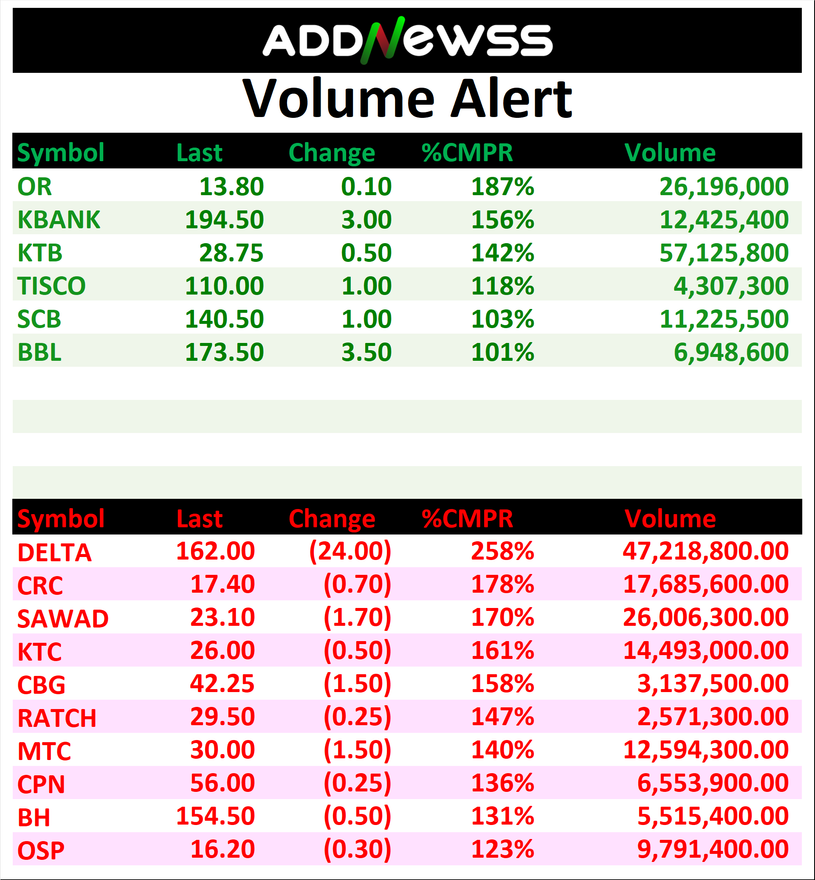Click BH last price 154.50
815x880 pixels.
pos(215,818)
